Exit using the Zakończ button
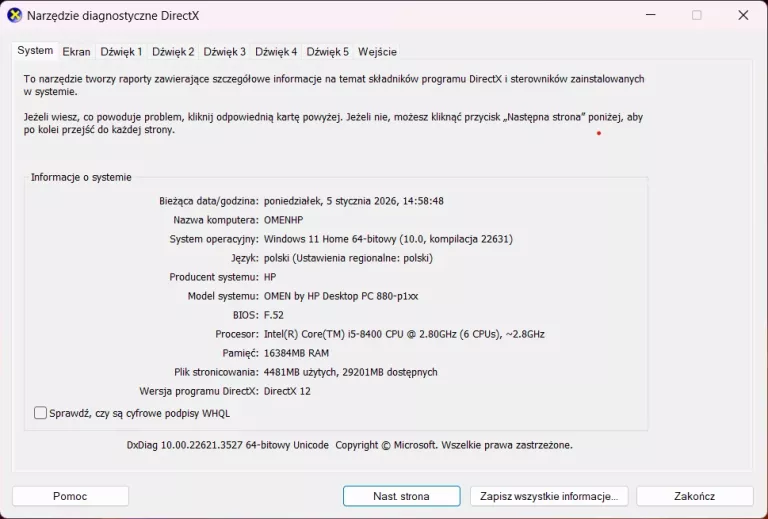768x519 pixels. coord(694,496)
